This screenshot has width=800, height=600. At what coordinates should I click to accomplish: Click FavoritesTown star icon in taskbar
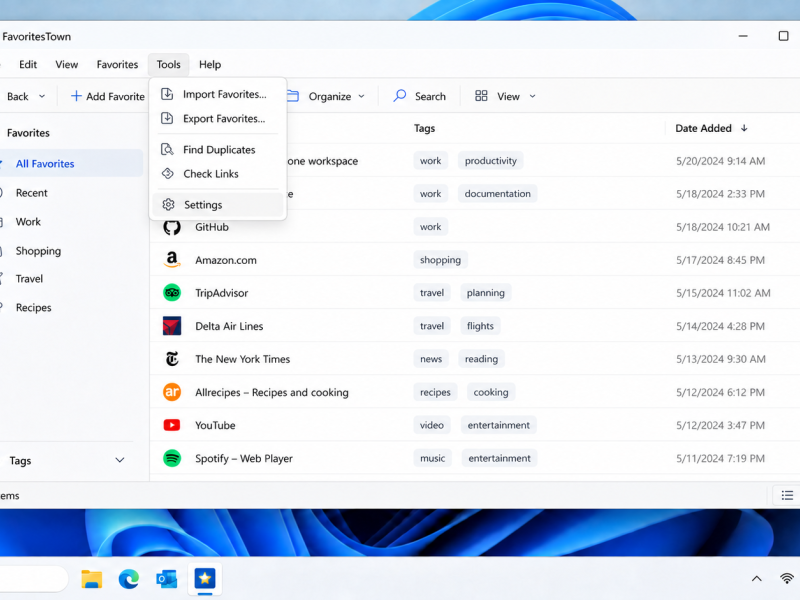pyautogui.click(x=205, y=579)
